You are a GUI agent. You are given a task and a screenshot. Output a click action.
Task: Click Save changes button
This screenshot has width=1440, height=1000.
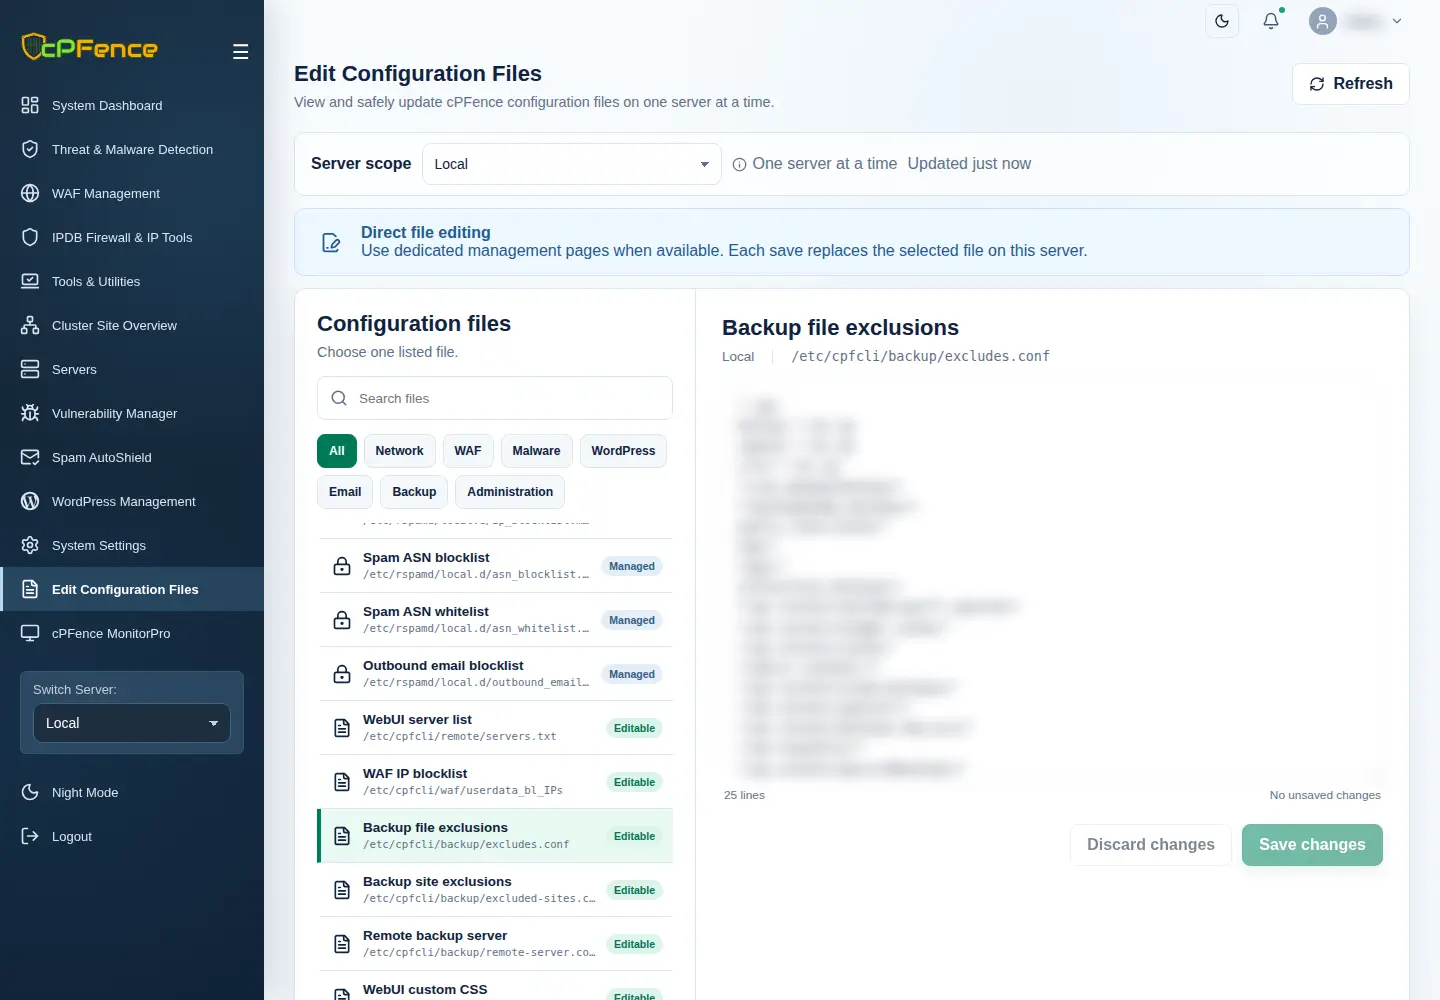point(1312,845)
